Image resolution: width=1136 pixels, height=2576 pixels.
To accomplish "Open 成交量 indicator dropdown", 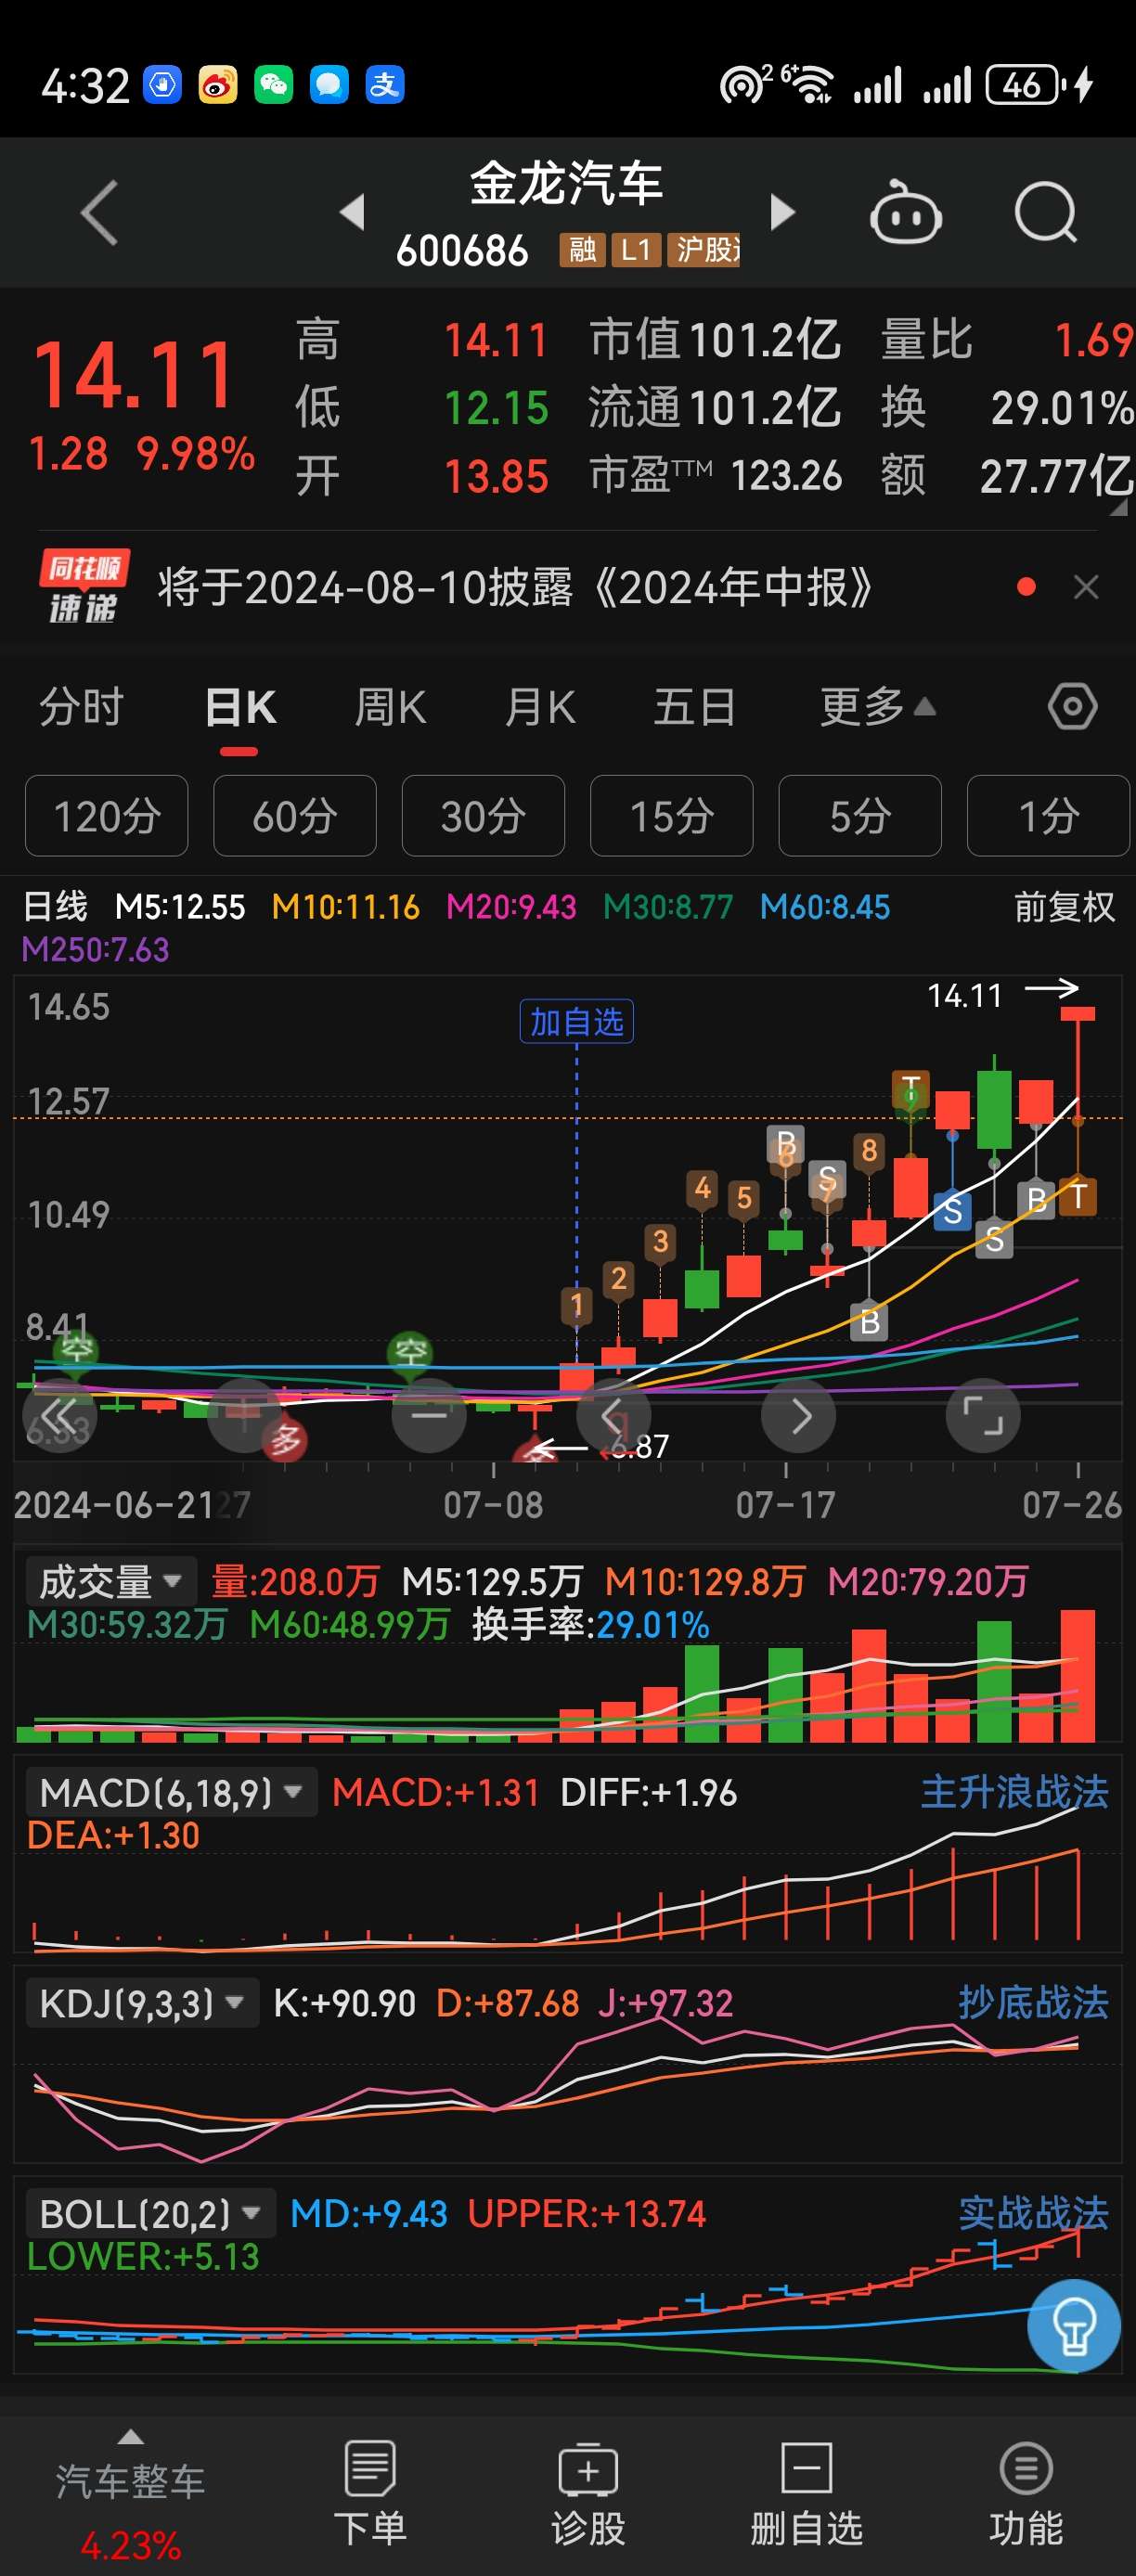I will point(111,1582).
